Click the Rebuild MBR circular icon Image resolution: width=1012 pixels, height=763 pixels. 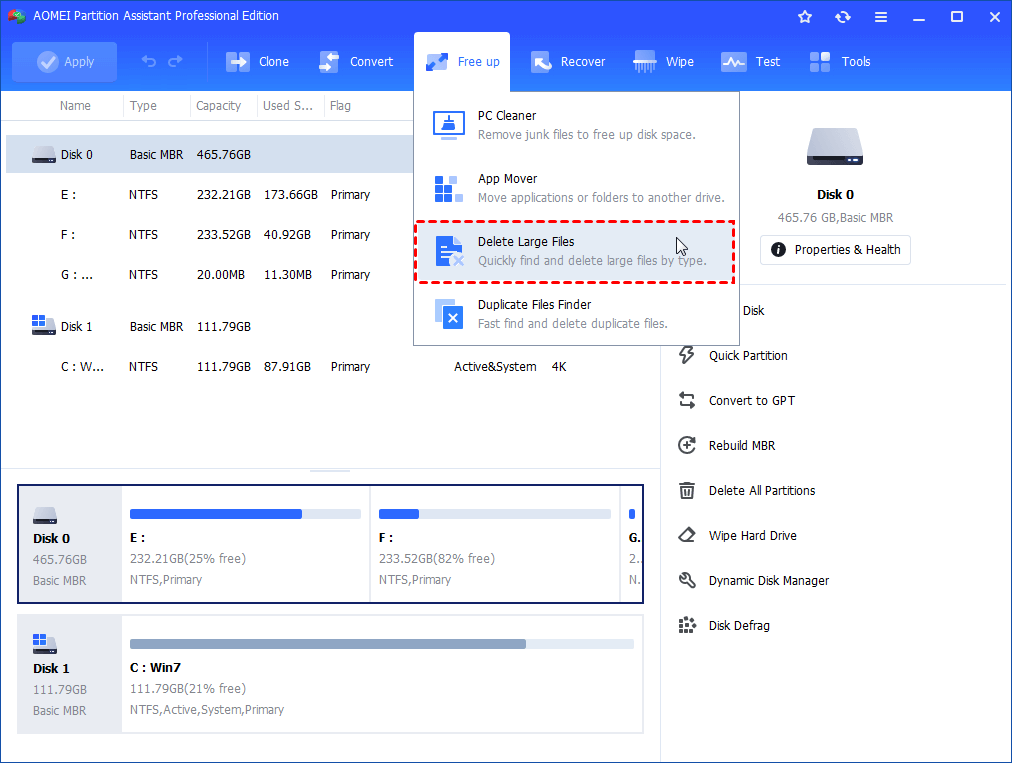click(687, 445)
